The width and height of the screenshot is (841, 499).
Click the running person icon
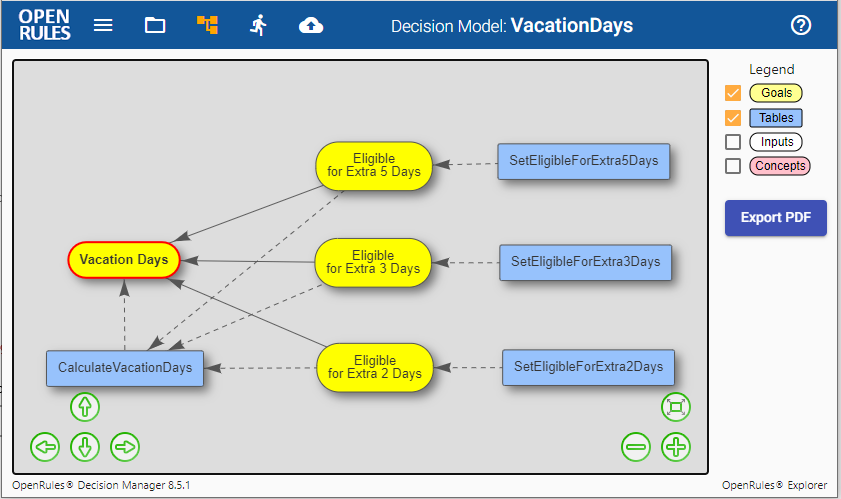(259, 25)
